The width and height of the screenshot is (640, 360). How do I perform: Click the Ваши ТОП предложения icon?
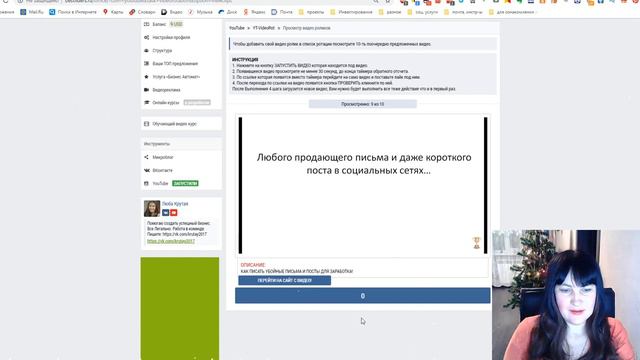[147, 64]
